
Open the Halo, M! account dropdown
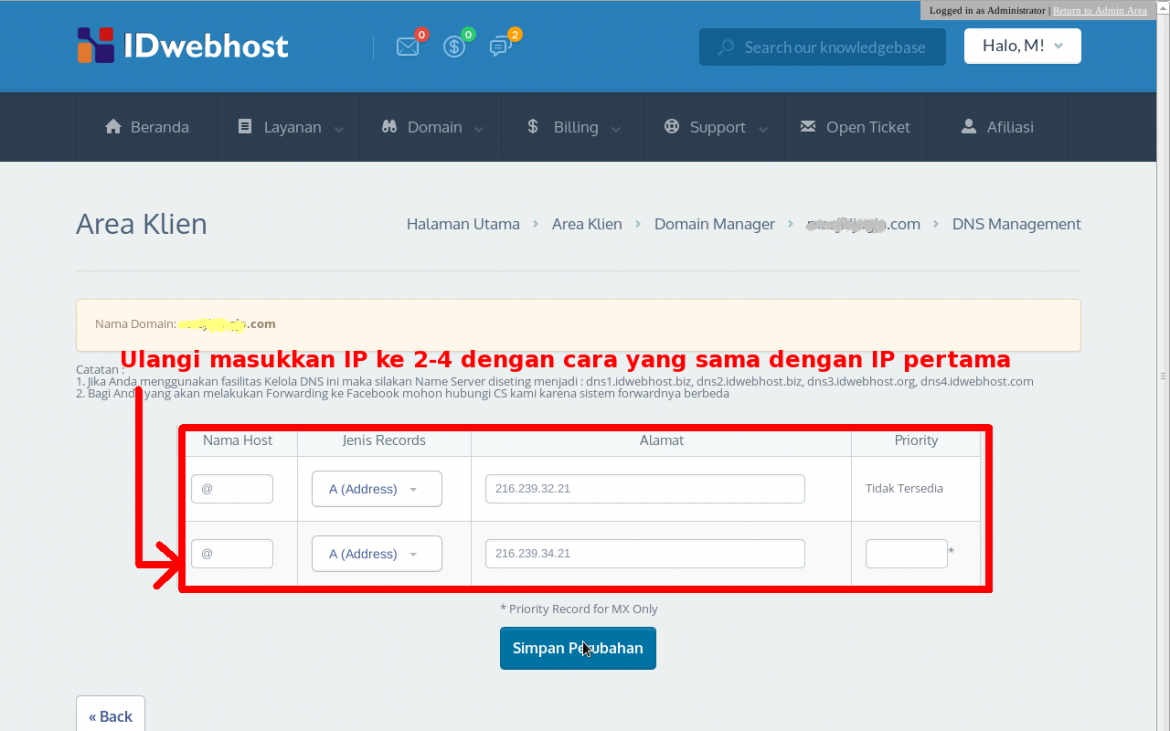(1022, 45)
